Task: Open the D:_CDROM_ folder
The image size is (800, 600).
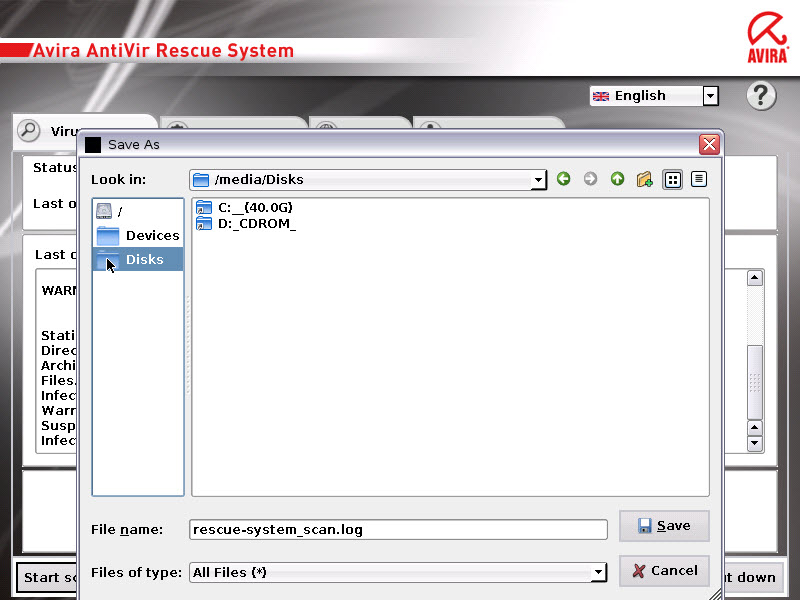Action: [246, 223]
